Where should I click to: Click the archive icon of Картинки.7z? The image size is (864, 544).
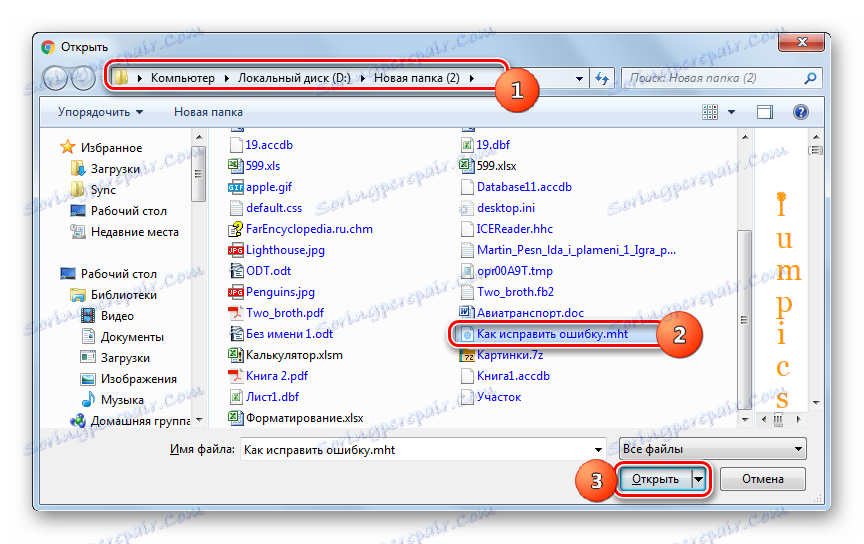[x=467, y=355]
